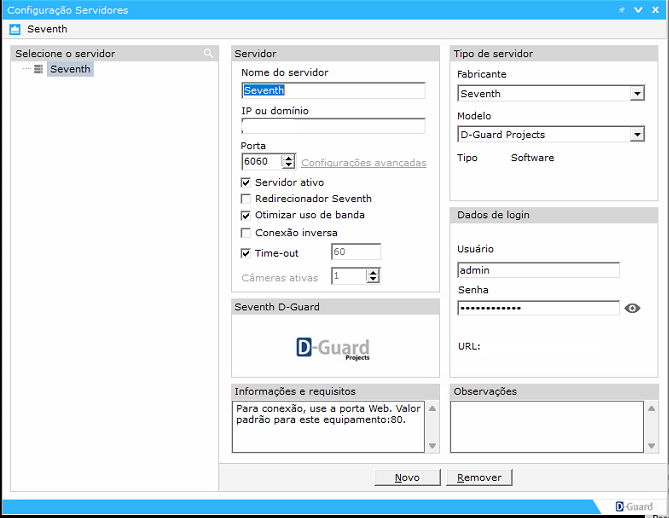Image resolution: width=669 pixels, height=518 pixels.
Task: Click the collapse chevron in title bar
Action: click(638, 10)
